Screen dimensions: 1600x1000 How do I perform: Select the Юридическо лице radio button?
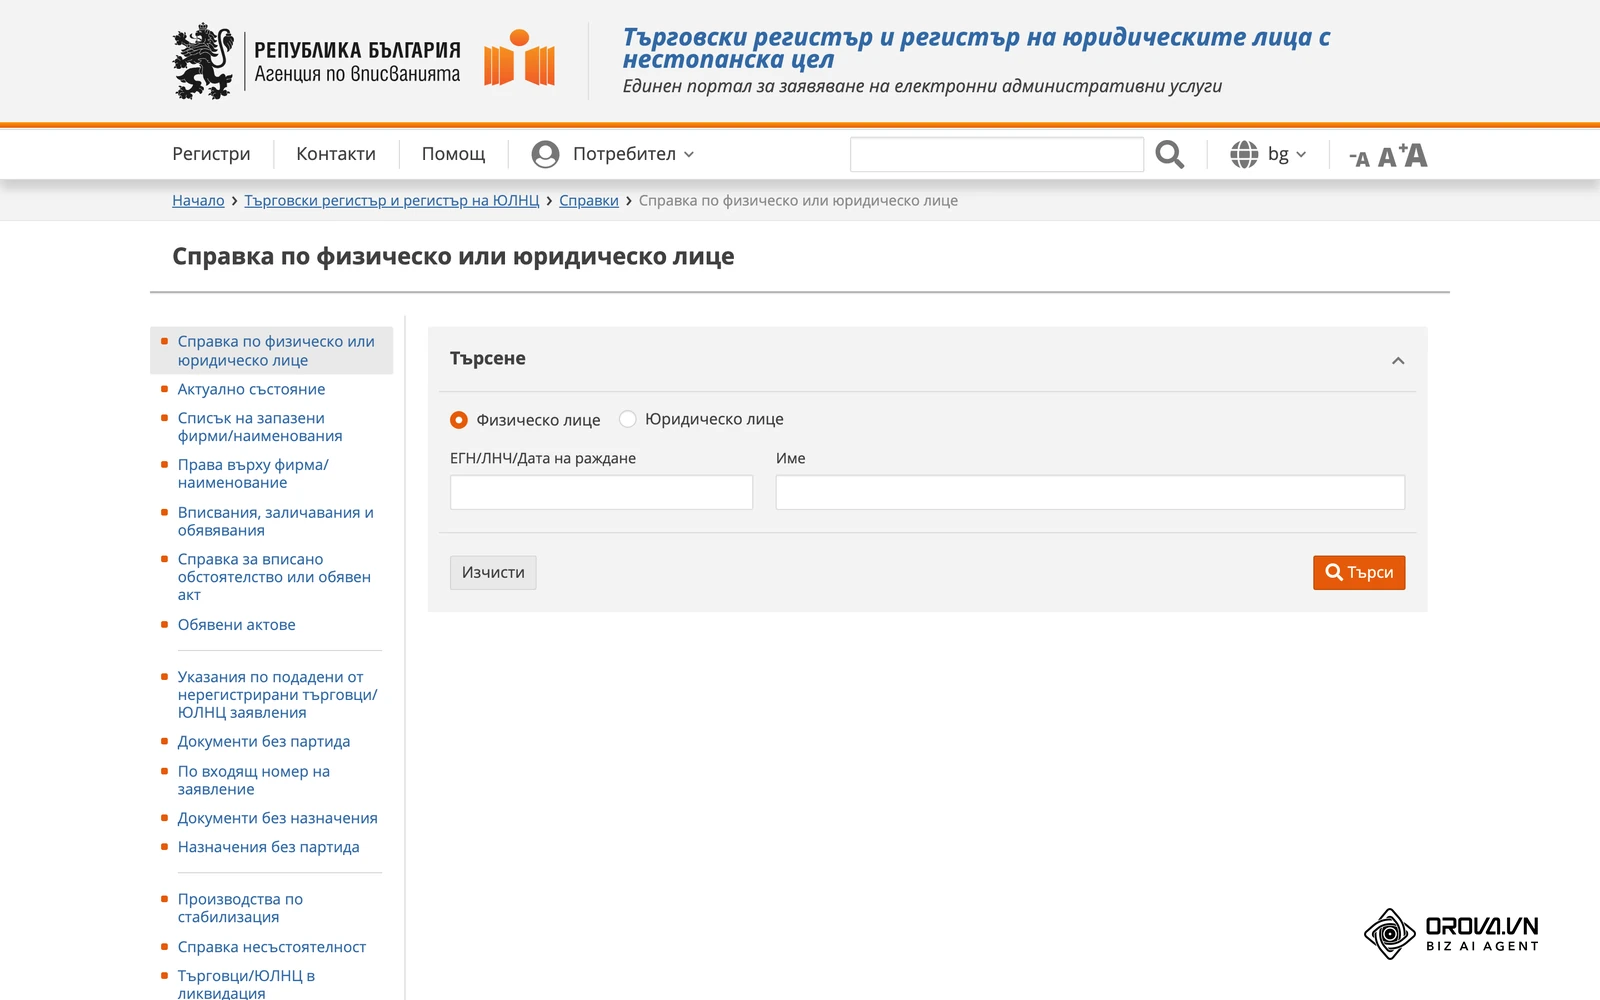[x=628, y=419]
